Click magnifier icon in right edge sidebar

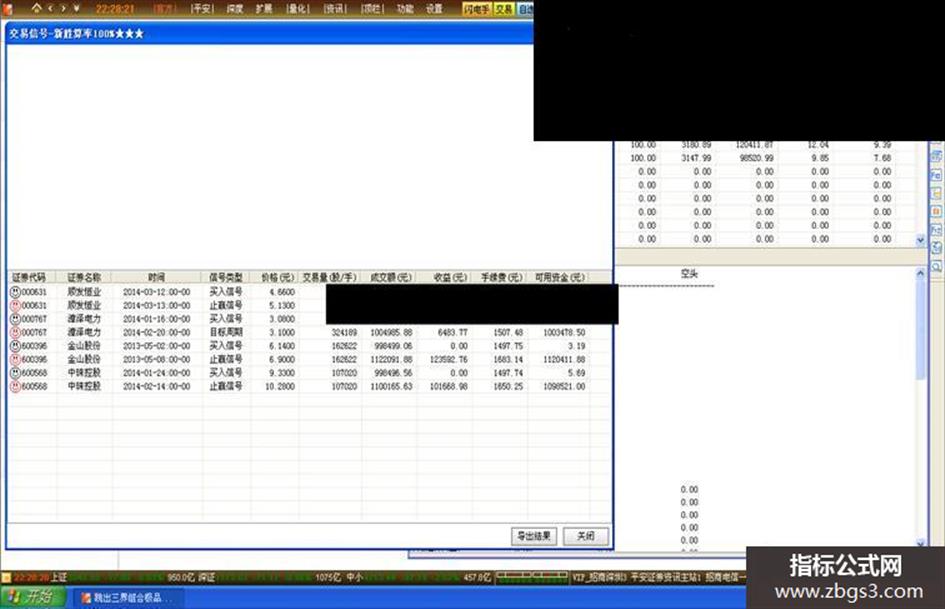click(937, 266)
